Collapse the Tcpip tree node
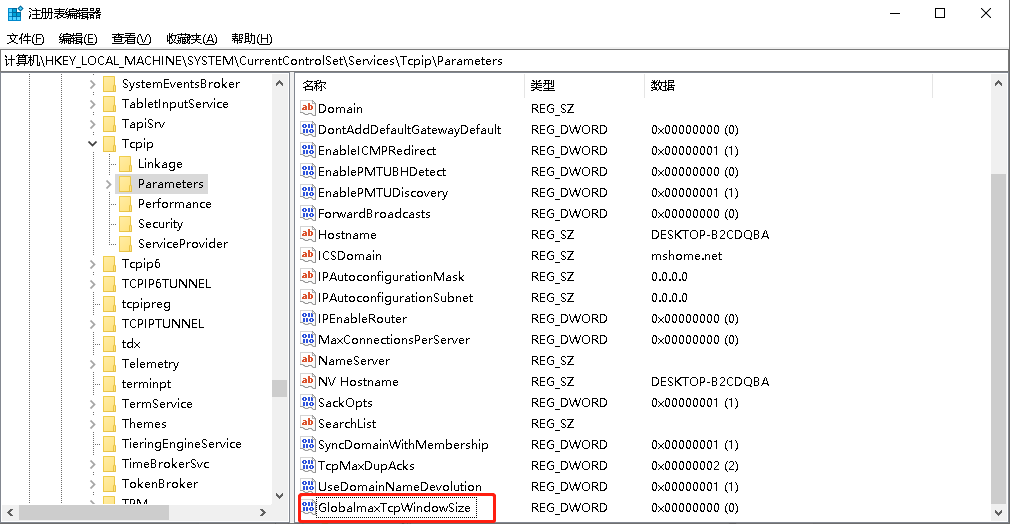 (93, 144)
